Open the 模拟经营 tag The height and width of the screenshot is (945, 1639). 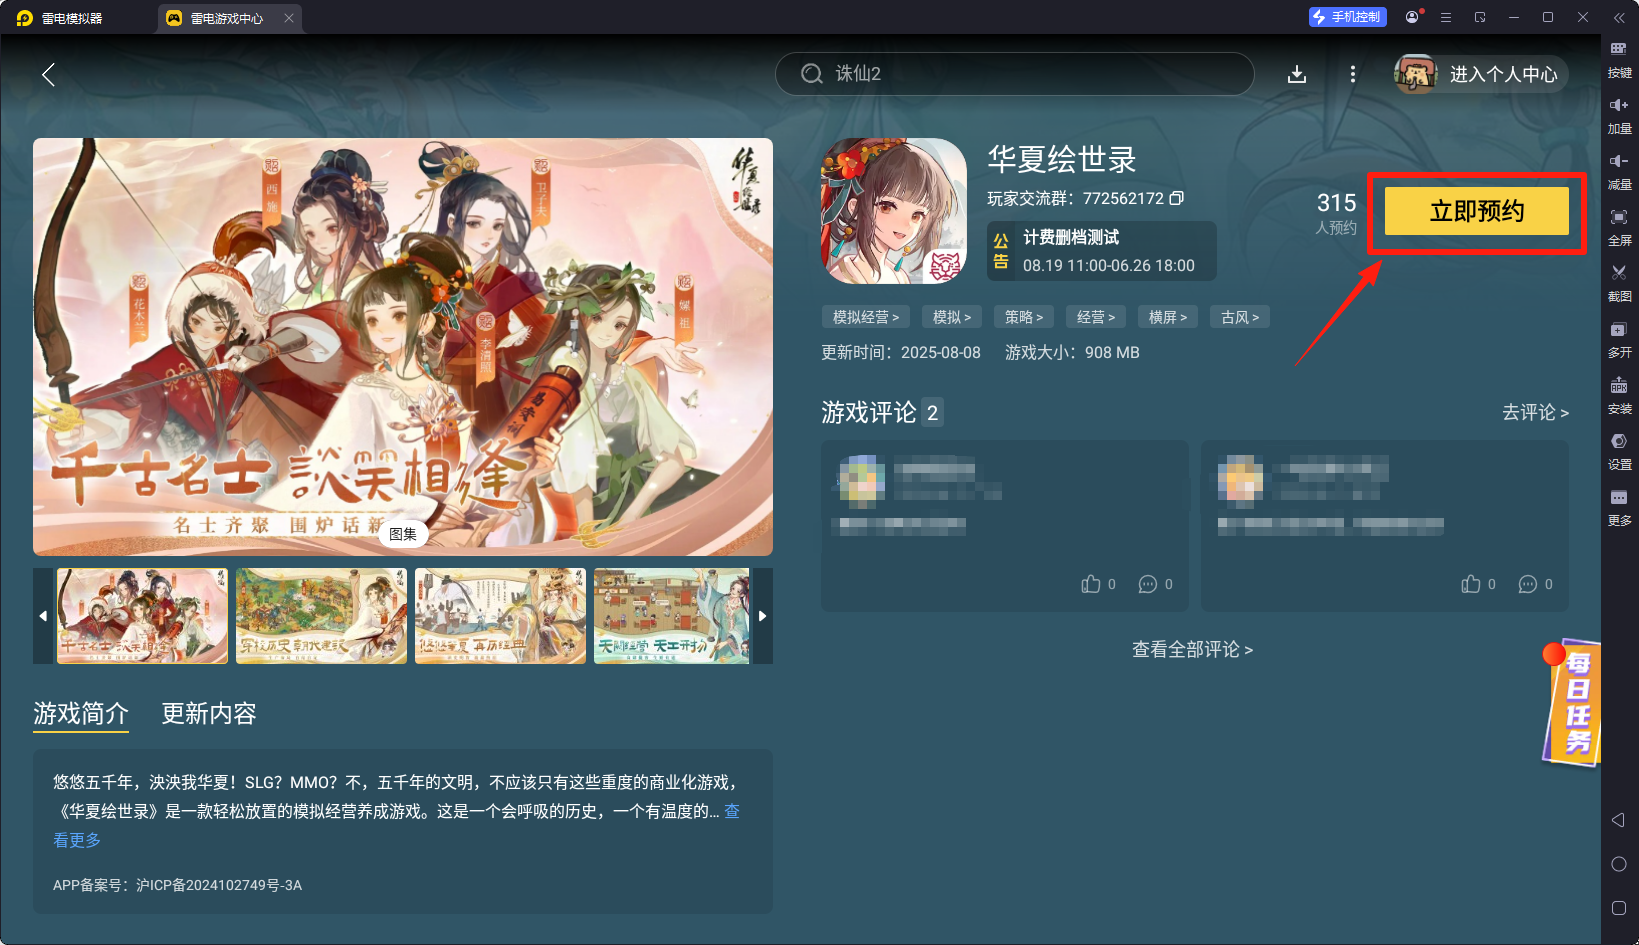(866, 317)
